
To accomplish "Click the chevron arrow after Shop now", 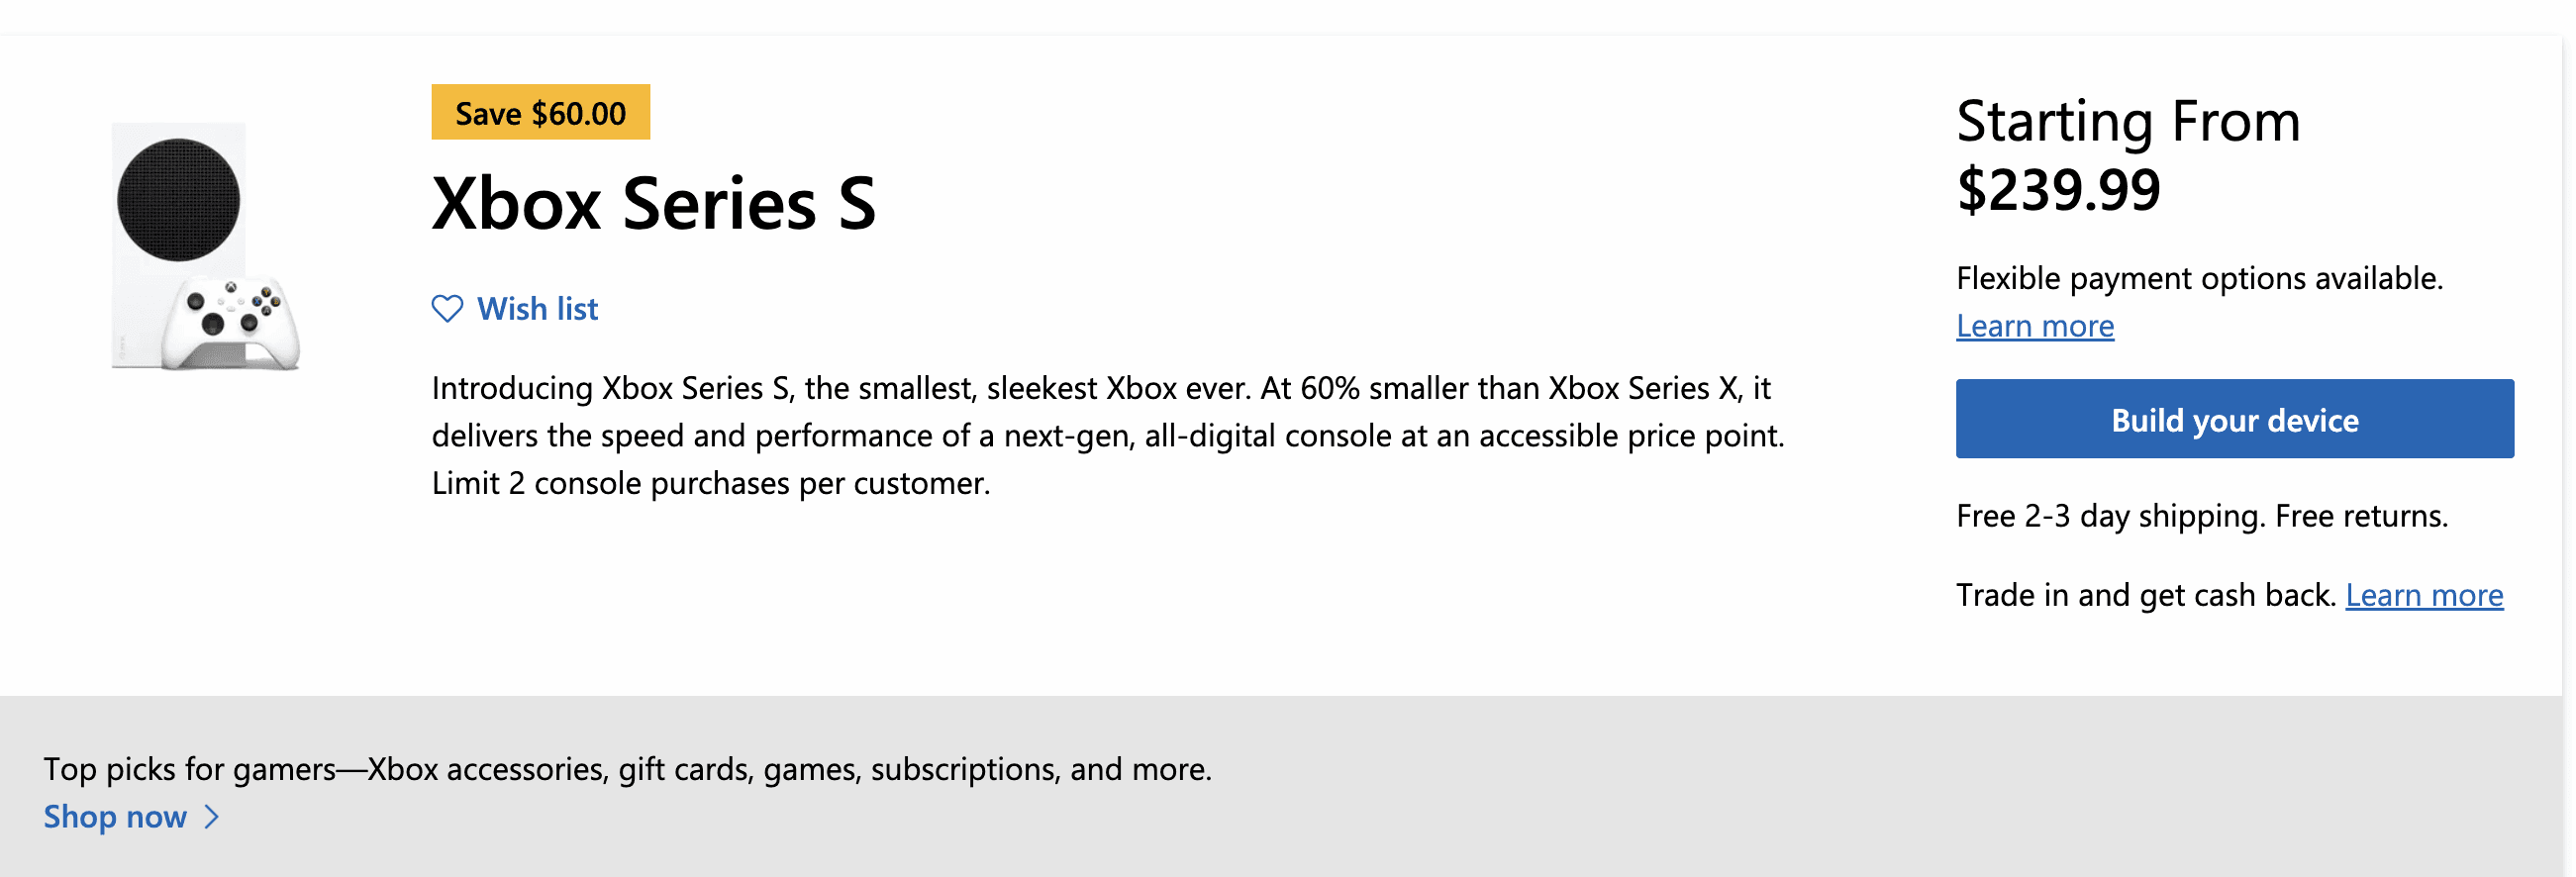I will tap(212, 817).
